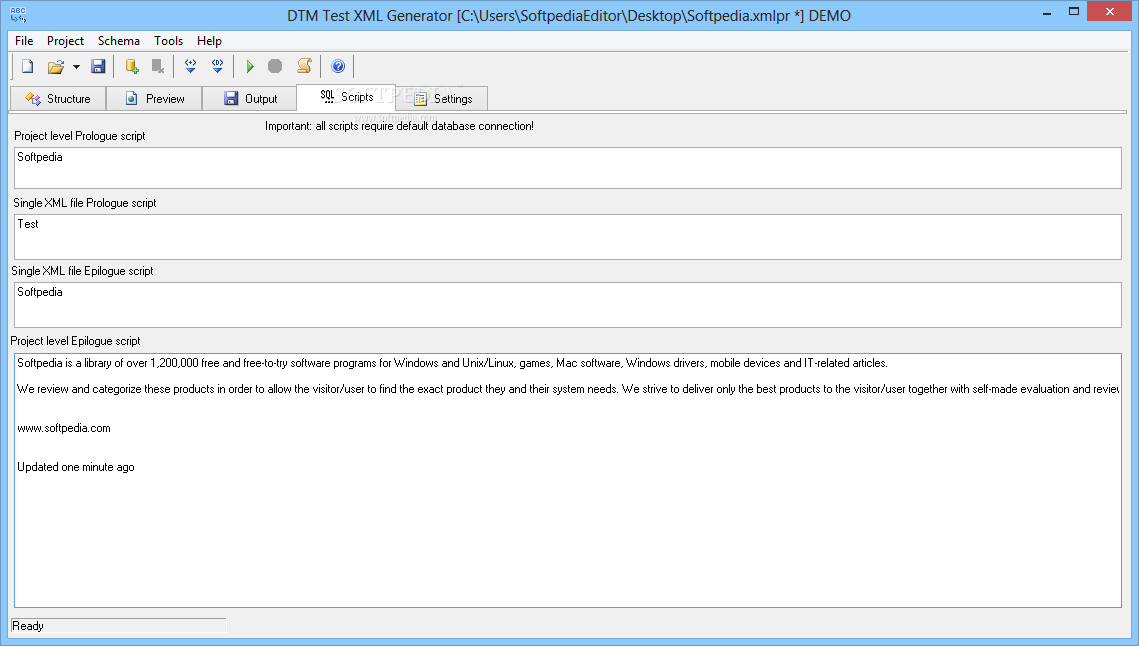The height and width of the screenshot is (646, 1139).
Task: Open the Schema menu
Action: [118, 41]
